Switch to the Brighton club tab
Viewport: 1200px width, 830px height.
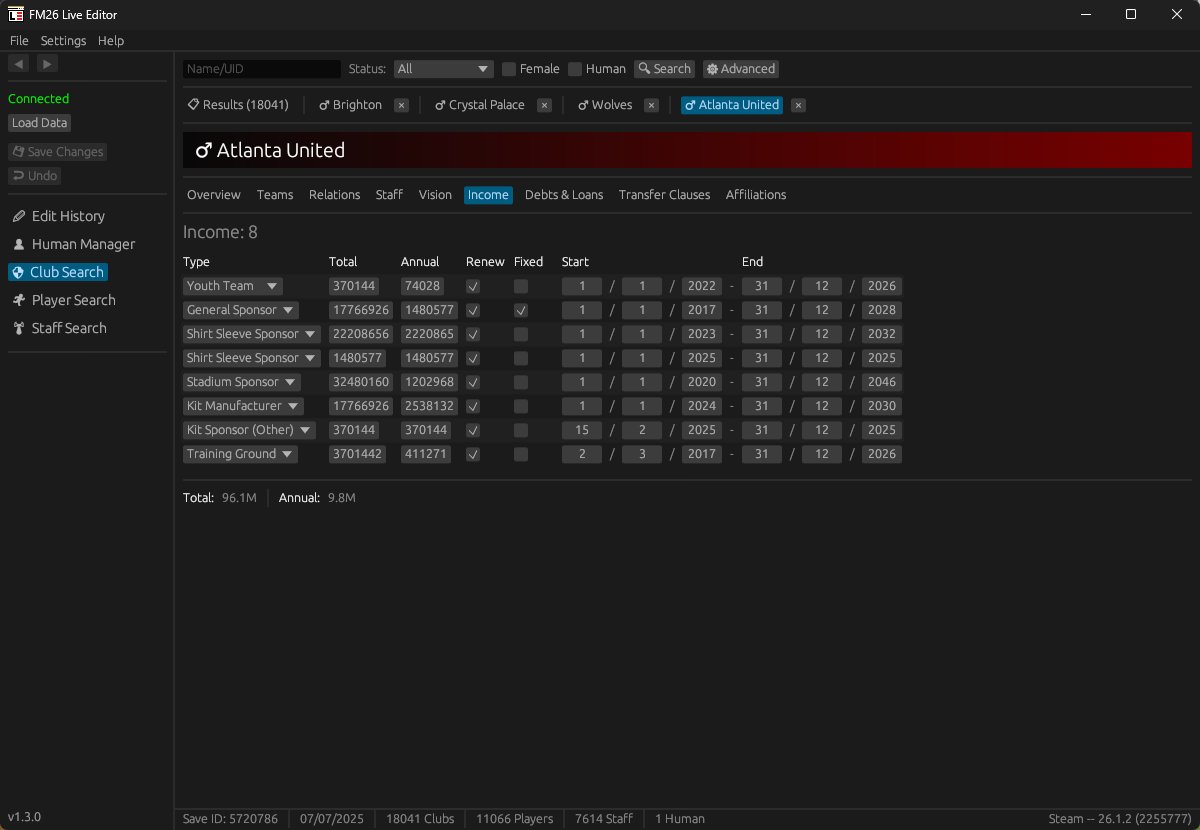tap(350, 105)
